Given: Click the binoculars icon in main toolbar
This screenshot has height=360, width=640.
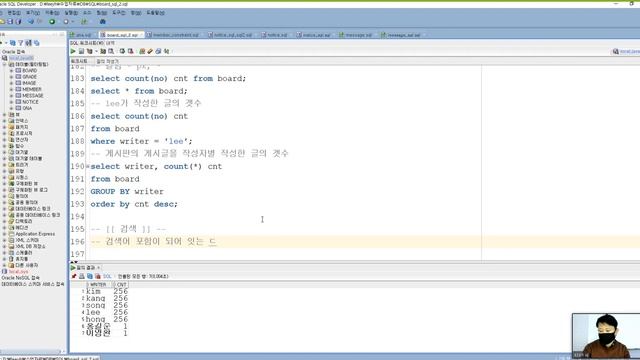Looking at the screenshot, I should 102,22.
